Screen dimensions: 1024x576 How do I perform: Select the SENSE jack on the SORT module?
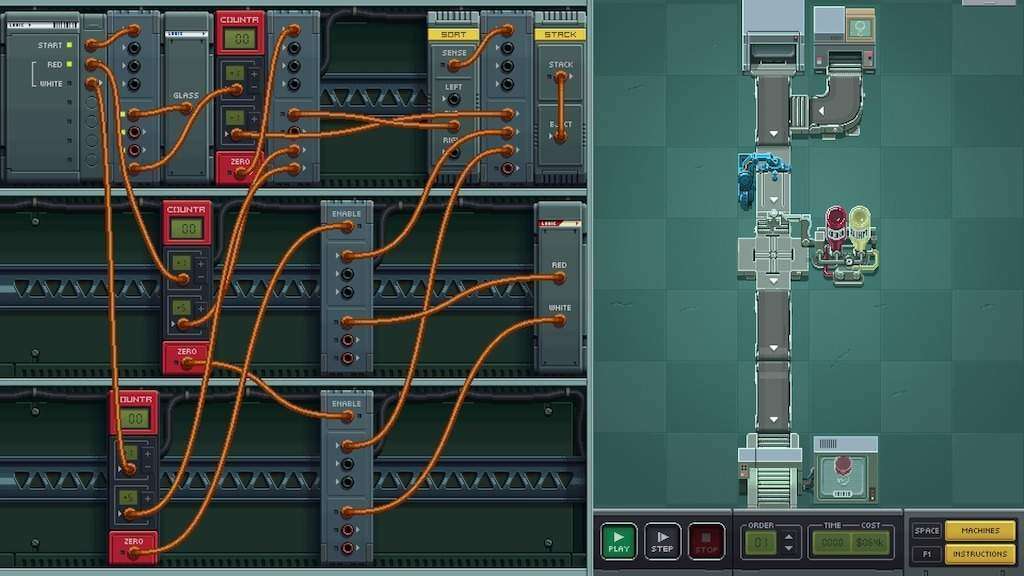click(454, 65)
